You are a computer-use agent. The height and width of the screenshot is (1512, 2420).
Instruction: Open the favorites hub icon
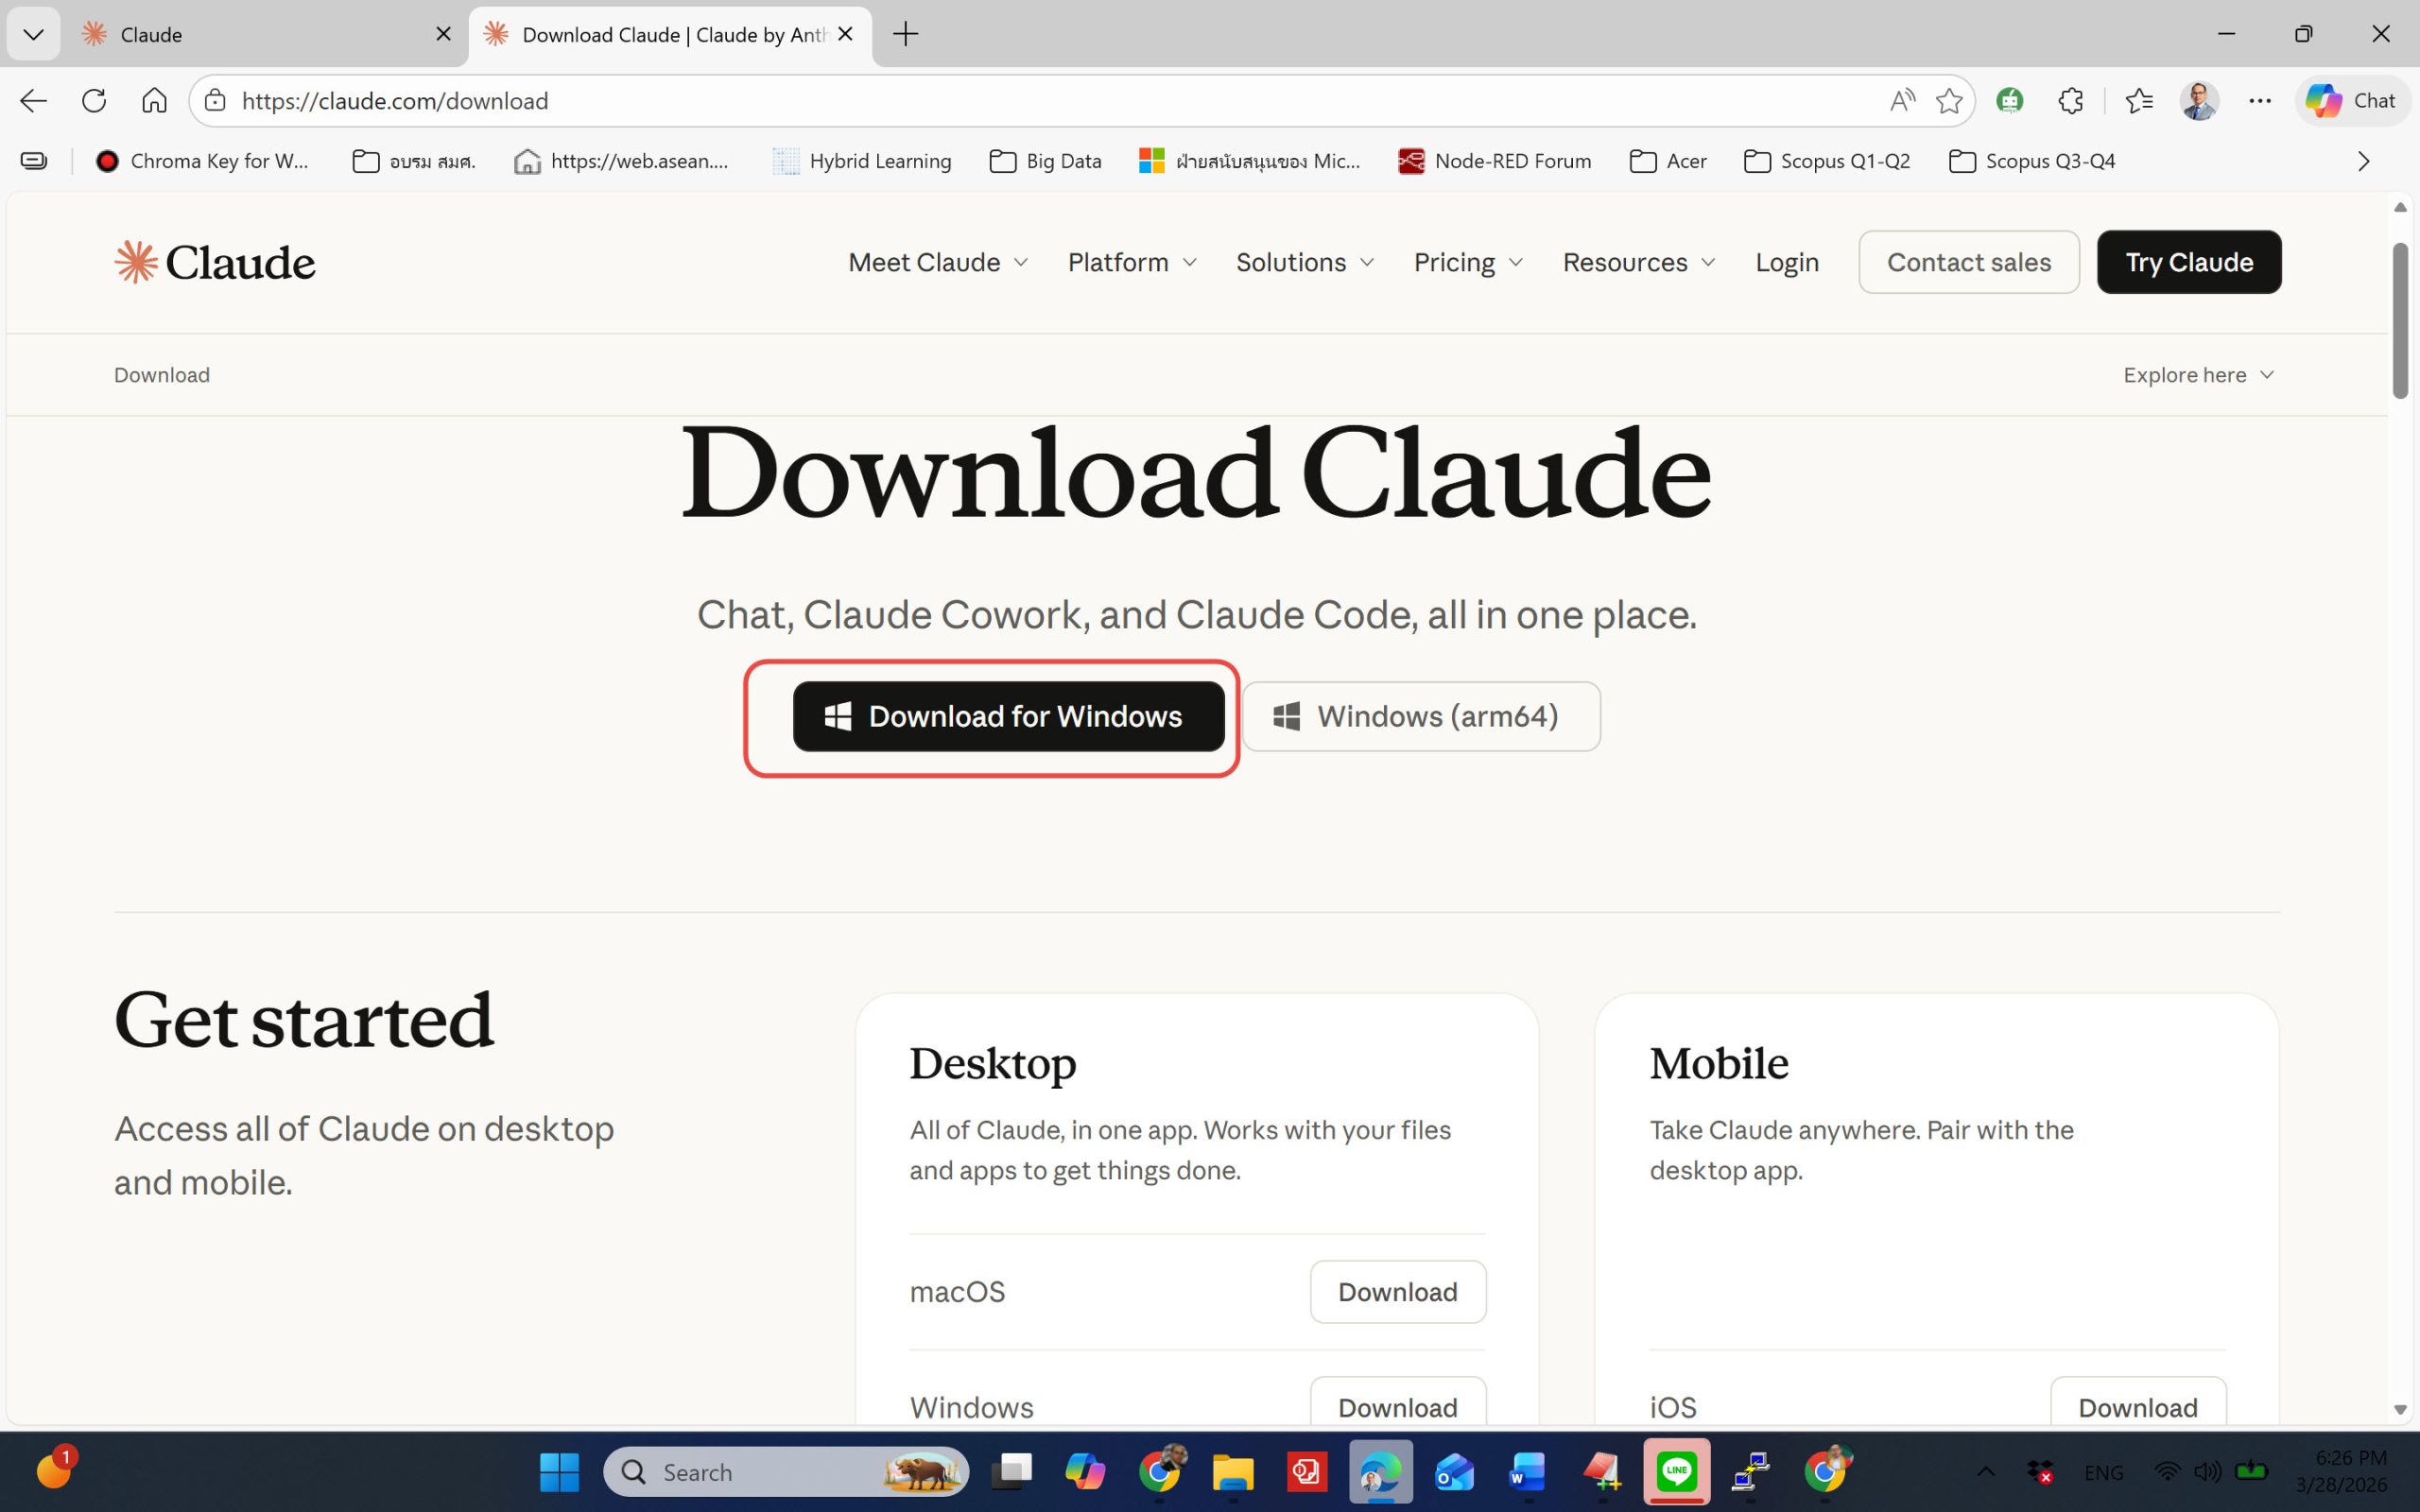pyautogui.click(x=2138, y=100)
